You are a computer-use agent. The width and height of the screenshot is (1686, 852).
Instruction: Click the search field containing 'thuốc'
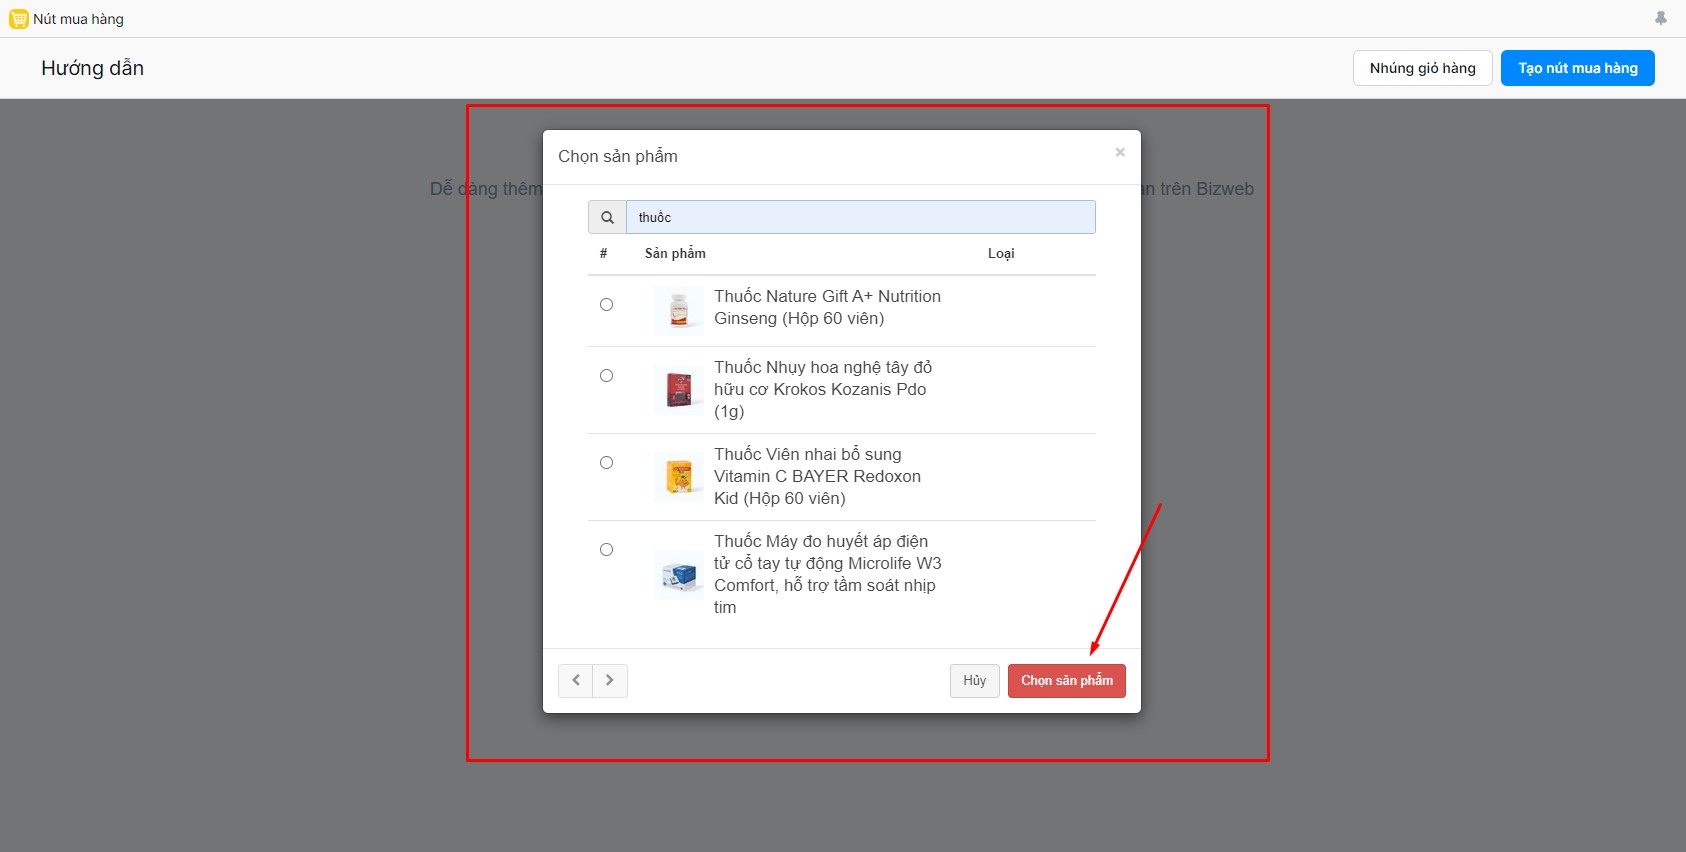point(860,217)
